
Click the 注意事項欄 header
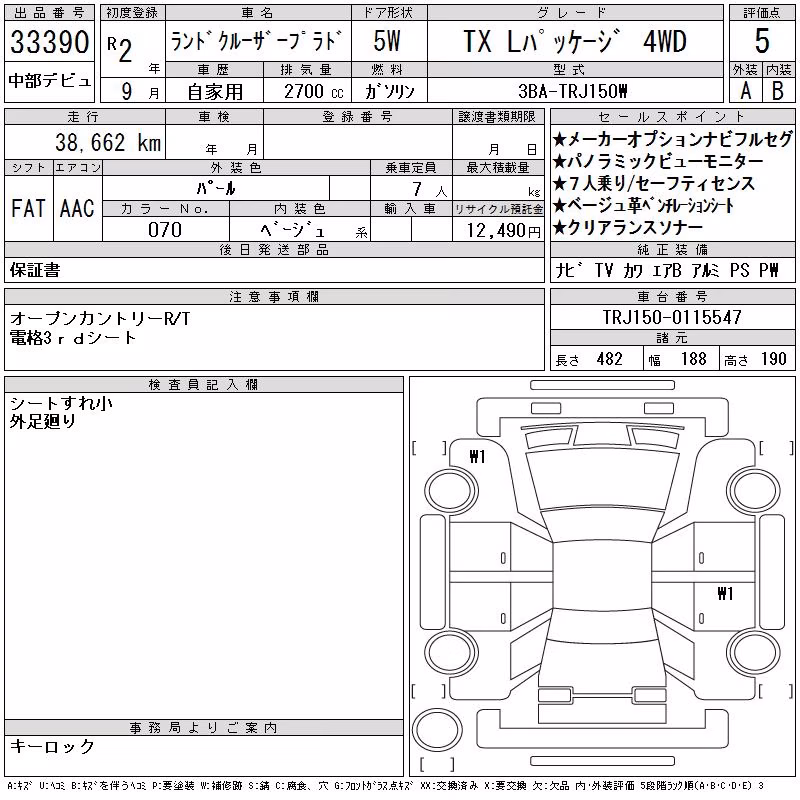274,296
